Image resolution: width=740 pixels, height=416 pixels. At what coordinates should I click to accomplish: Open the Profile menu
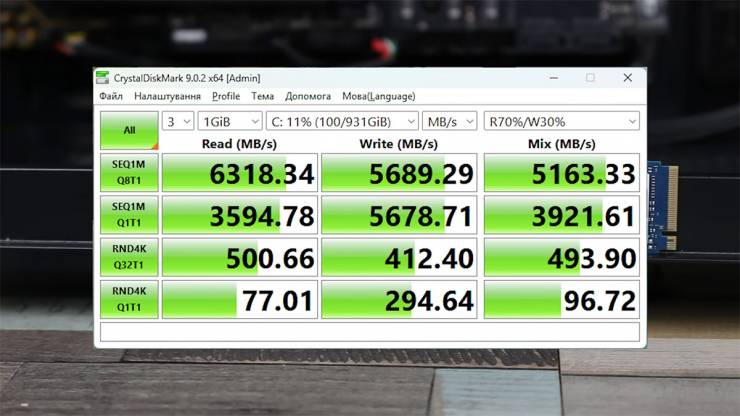tap(226, 96)
